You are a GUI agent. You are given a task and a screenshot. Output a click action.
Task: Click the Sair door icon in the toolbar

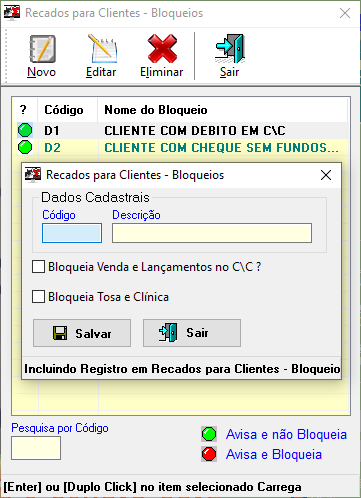(x=230, y=49)
